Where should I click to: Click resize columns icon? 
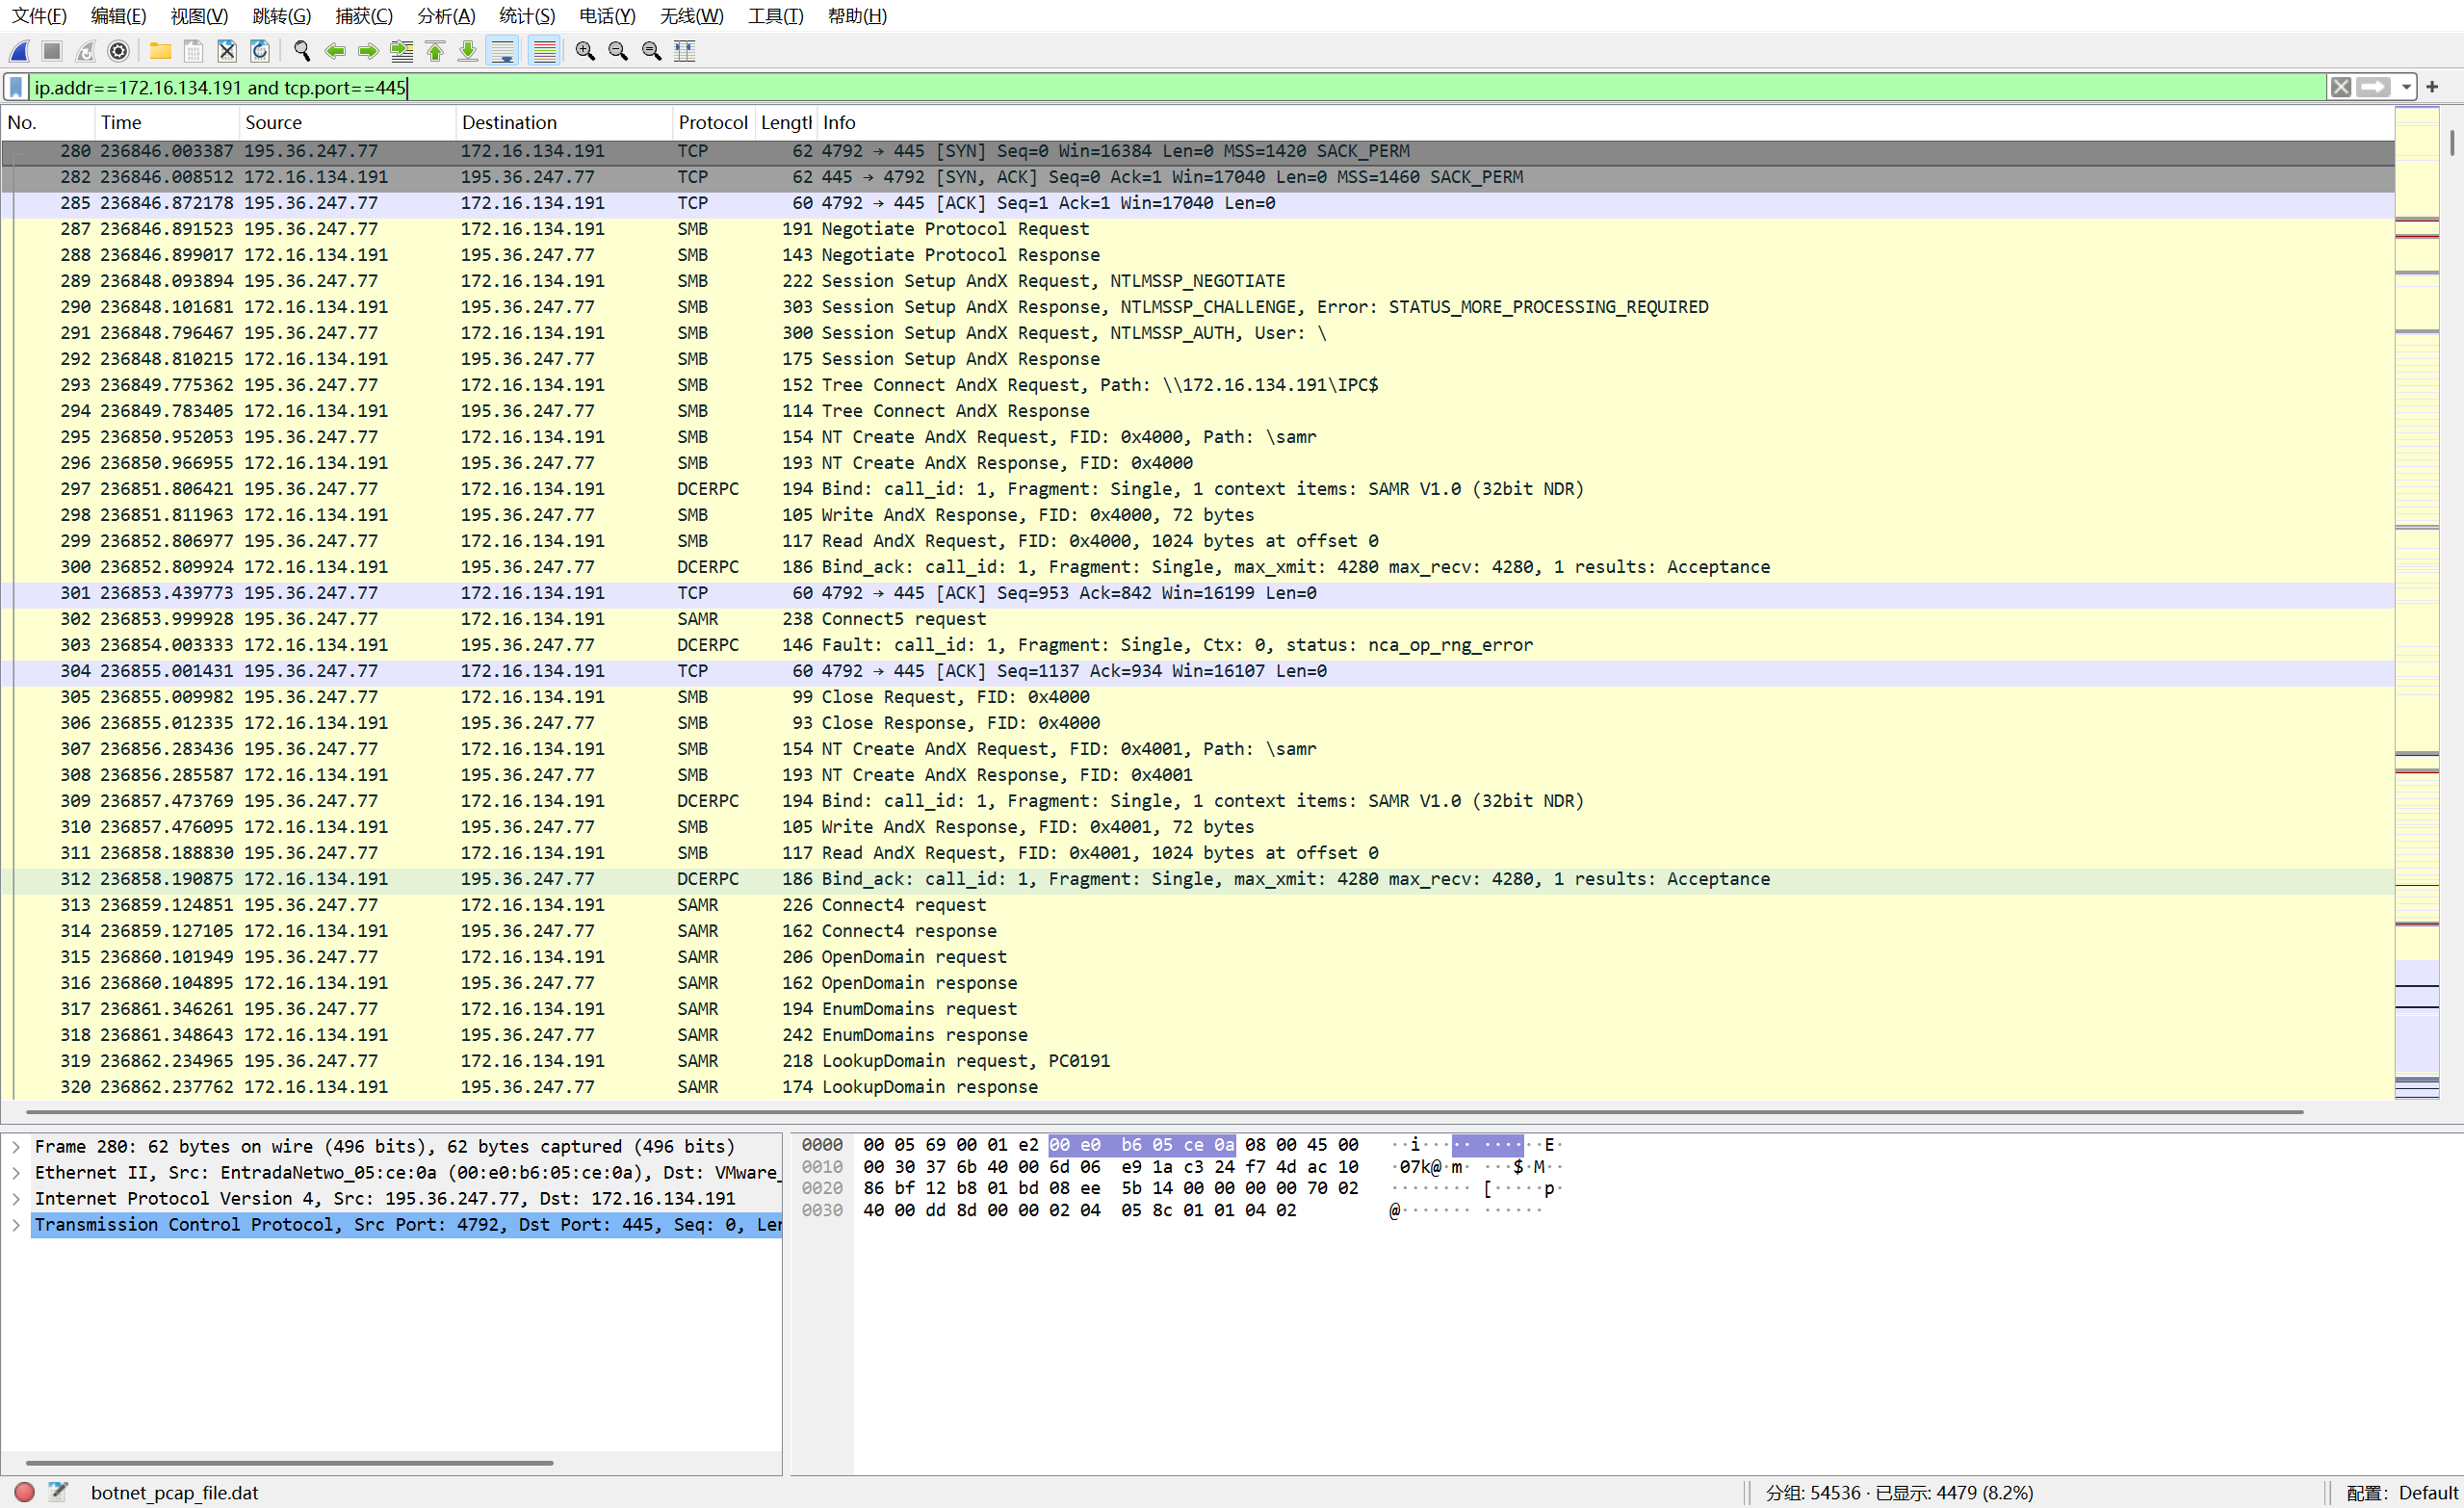684,51
